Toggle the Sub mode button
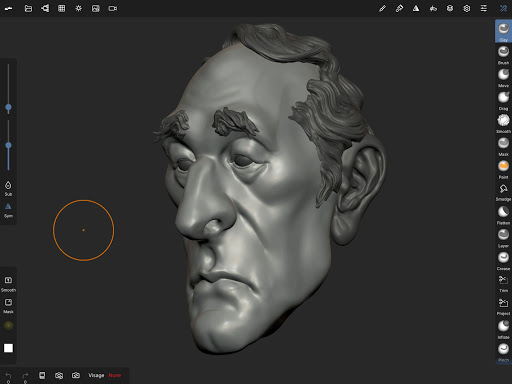Viewport: 512px width, 384px height. pyautogui.click(x=8, y=188)
